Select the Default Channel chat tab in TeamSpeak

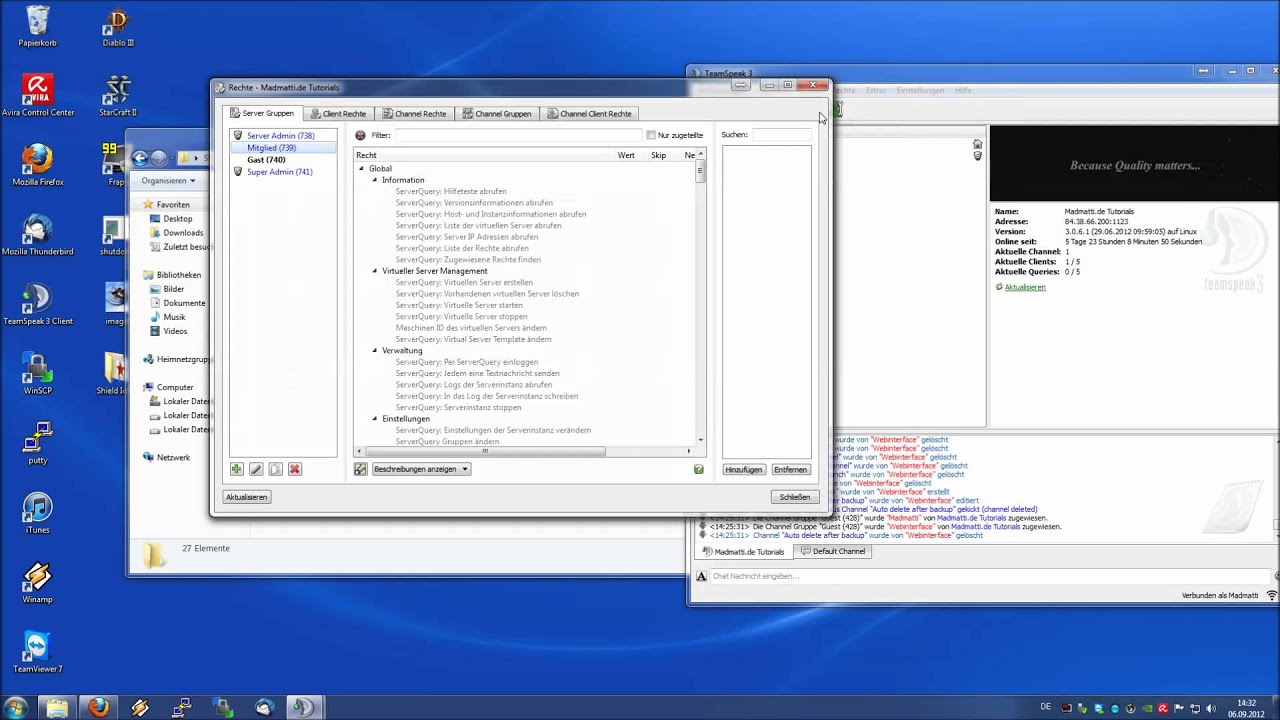[833, 551]
